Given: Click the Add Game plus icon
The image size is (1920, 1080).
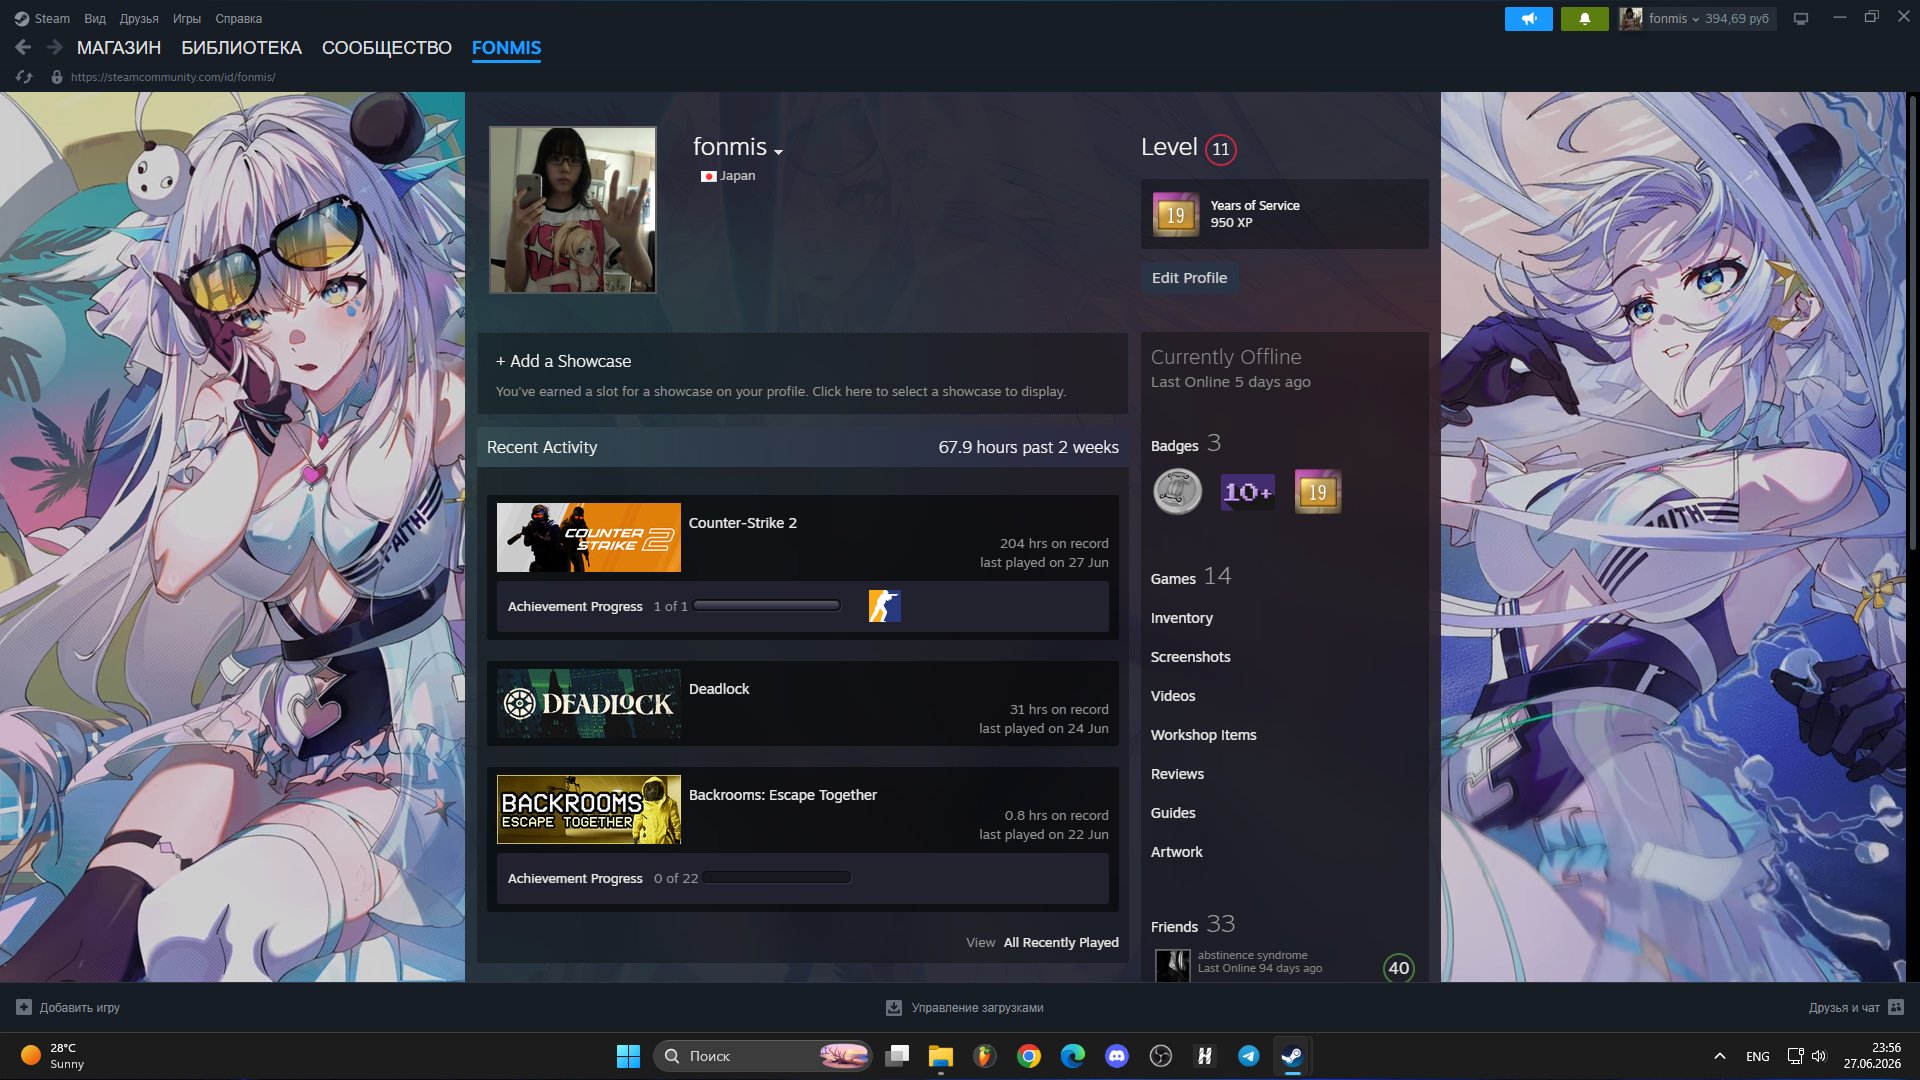Looking at the screenshot, I should (24, 1007).
